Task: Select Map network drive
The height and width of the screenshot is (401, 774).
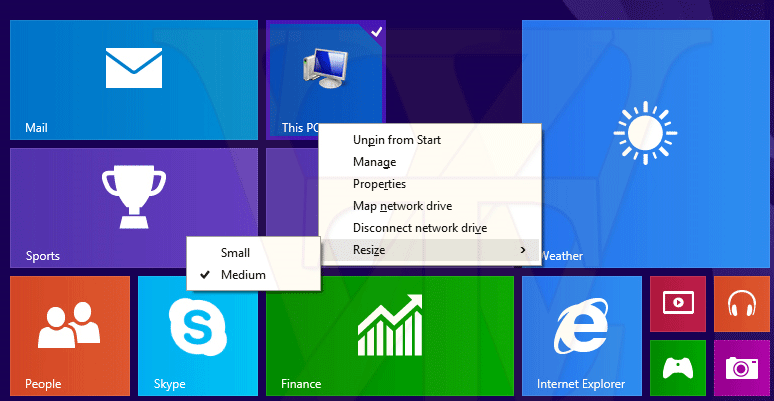Action: click(430, 206)
